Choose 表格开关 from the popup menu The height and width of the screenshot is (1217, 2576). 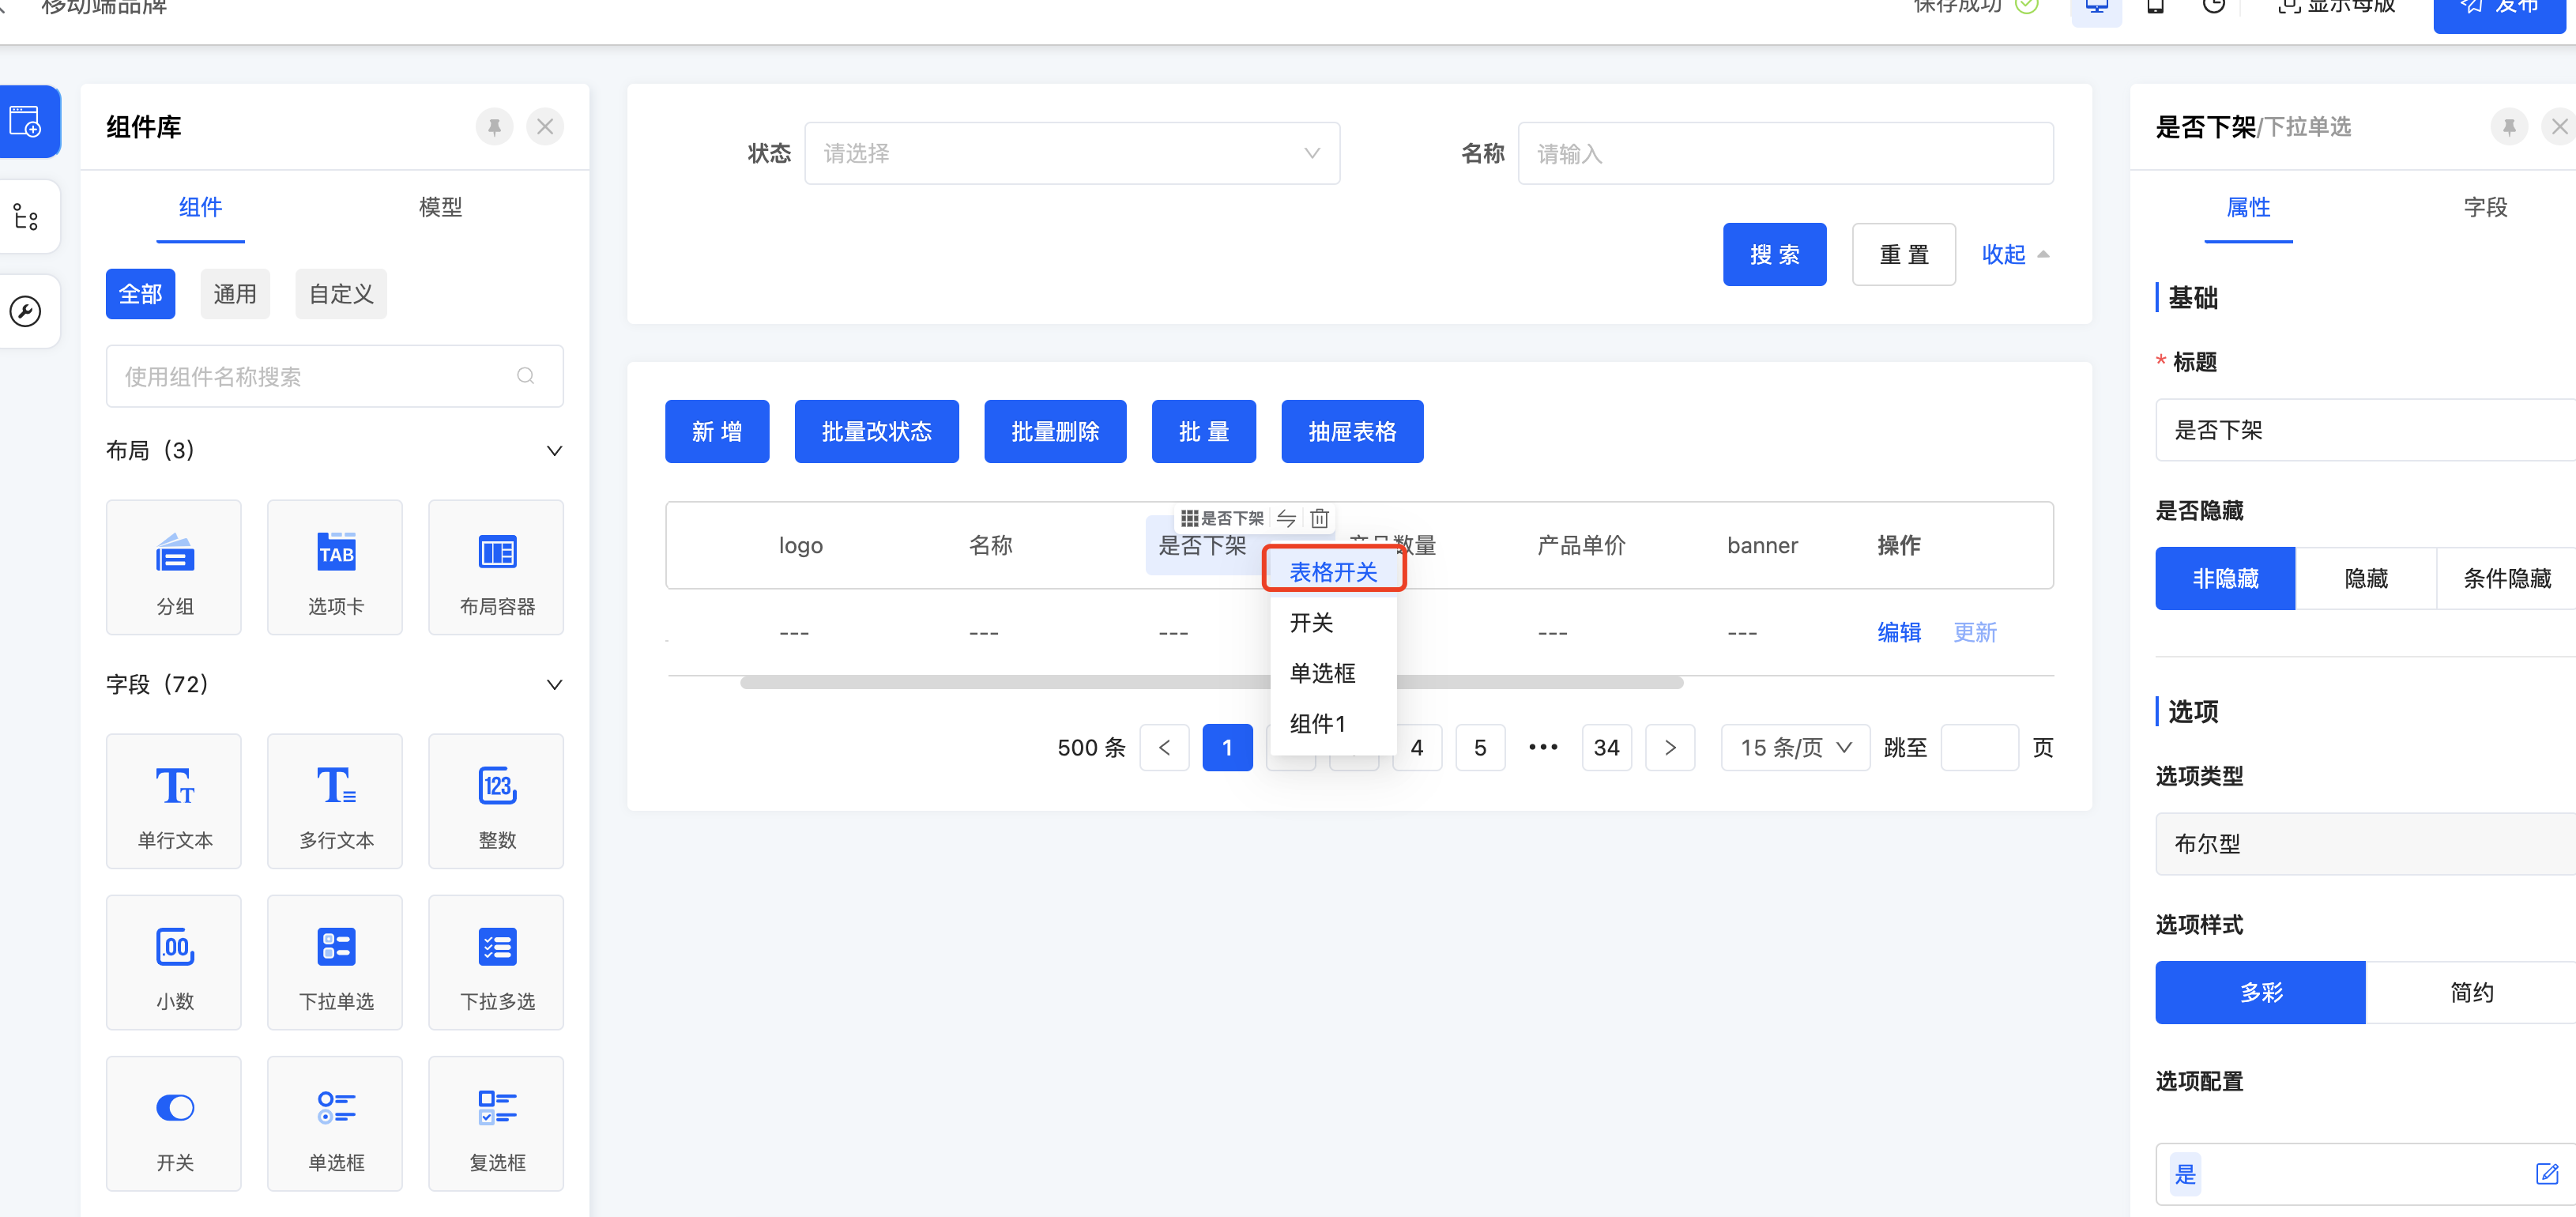tap(1333, 571)
